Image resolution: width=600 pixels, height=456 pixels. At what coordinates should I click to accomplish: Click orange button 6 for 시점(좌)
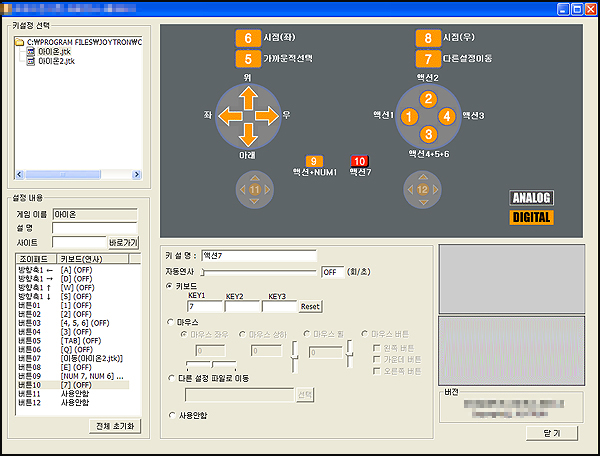pos(248,39)
